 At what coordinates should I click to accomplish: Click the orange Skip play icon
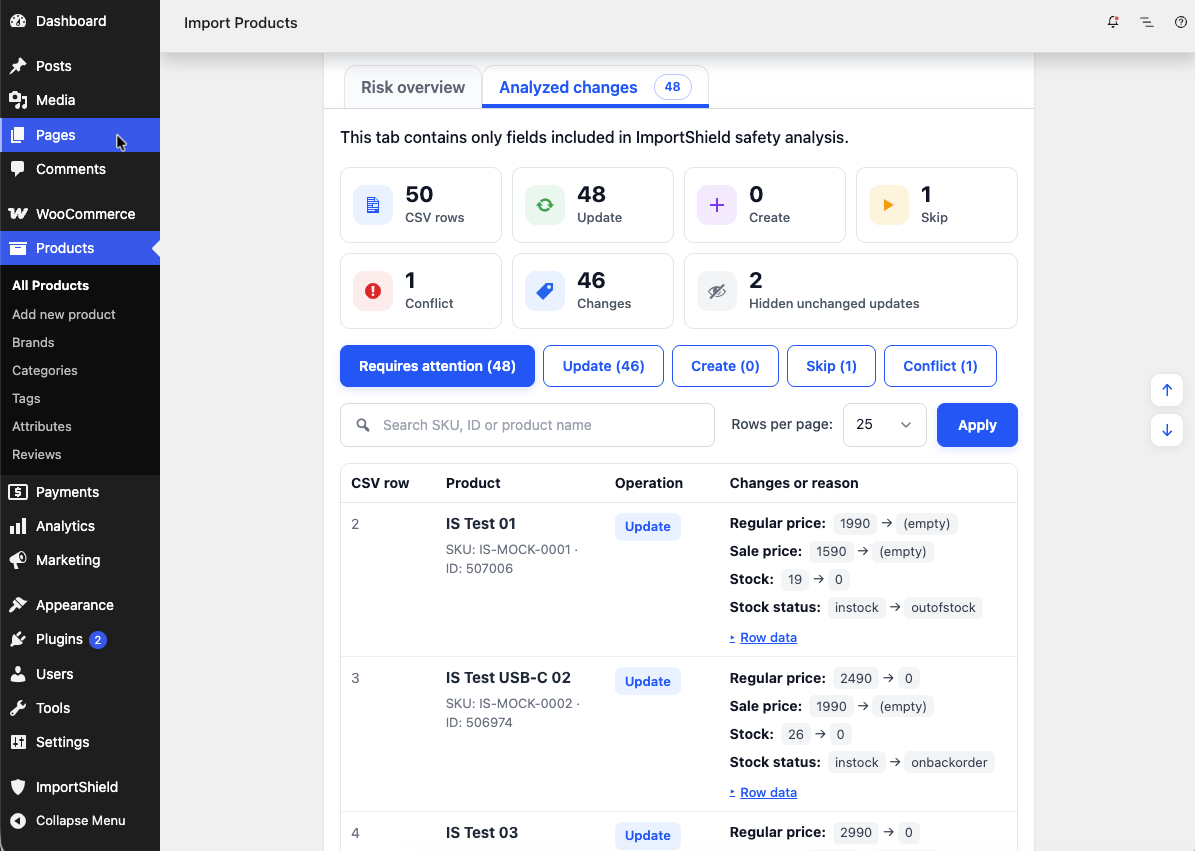(889, 205)
